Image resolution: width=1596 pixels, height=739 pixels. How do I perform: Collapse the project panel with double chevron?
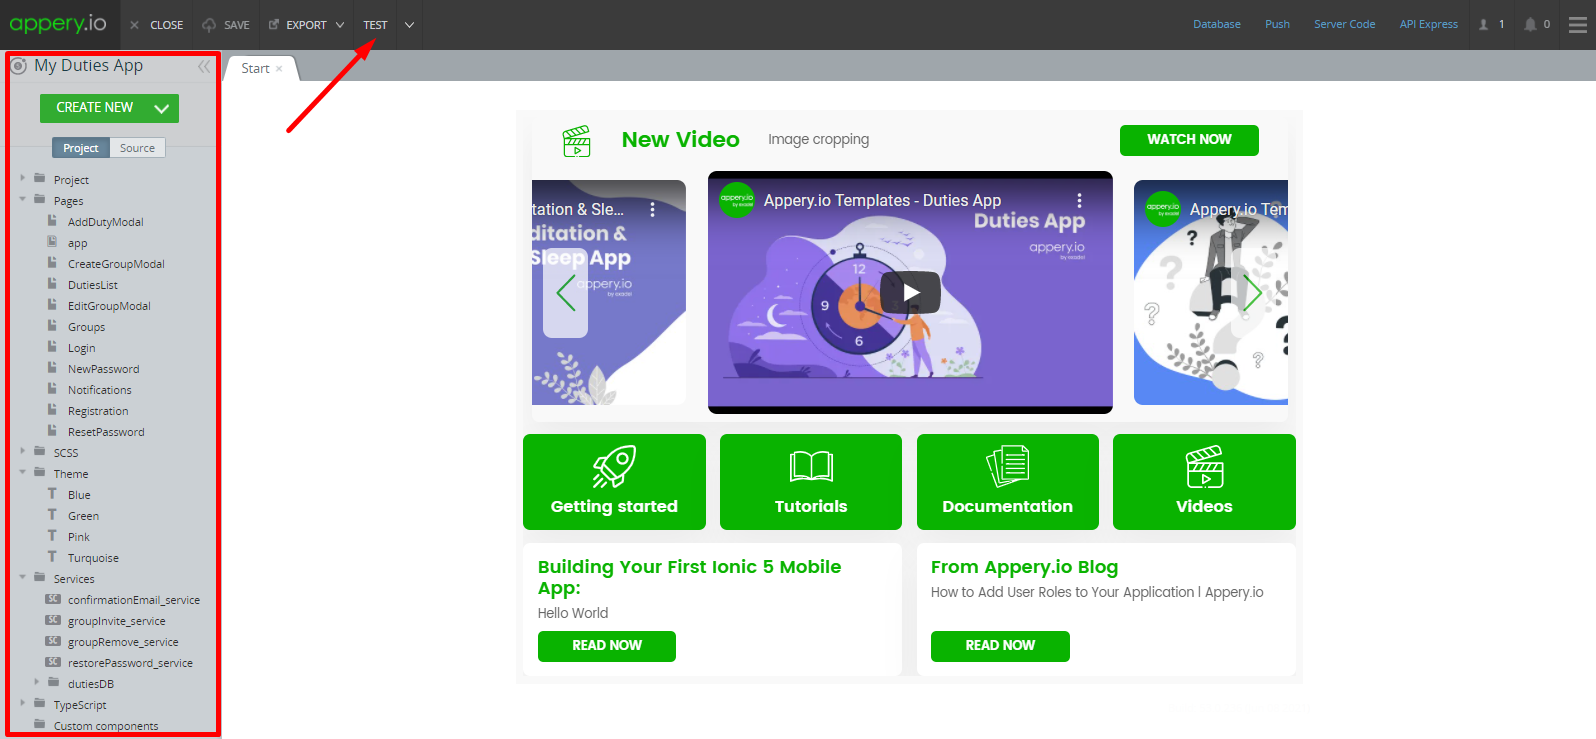point(204,66)
